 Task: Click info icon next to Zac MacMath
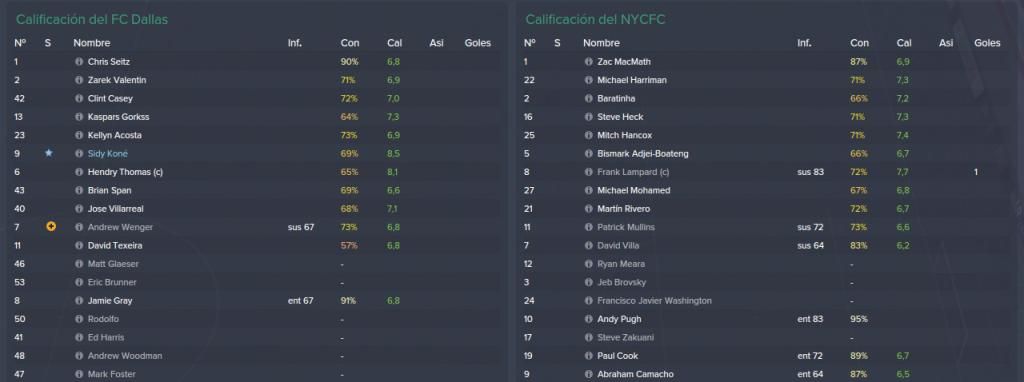[588, 62]
